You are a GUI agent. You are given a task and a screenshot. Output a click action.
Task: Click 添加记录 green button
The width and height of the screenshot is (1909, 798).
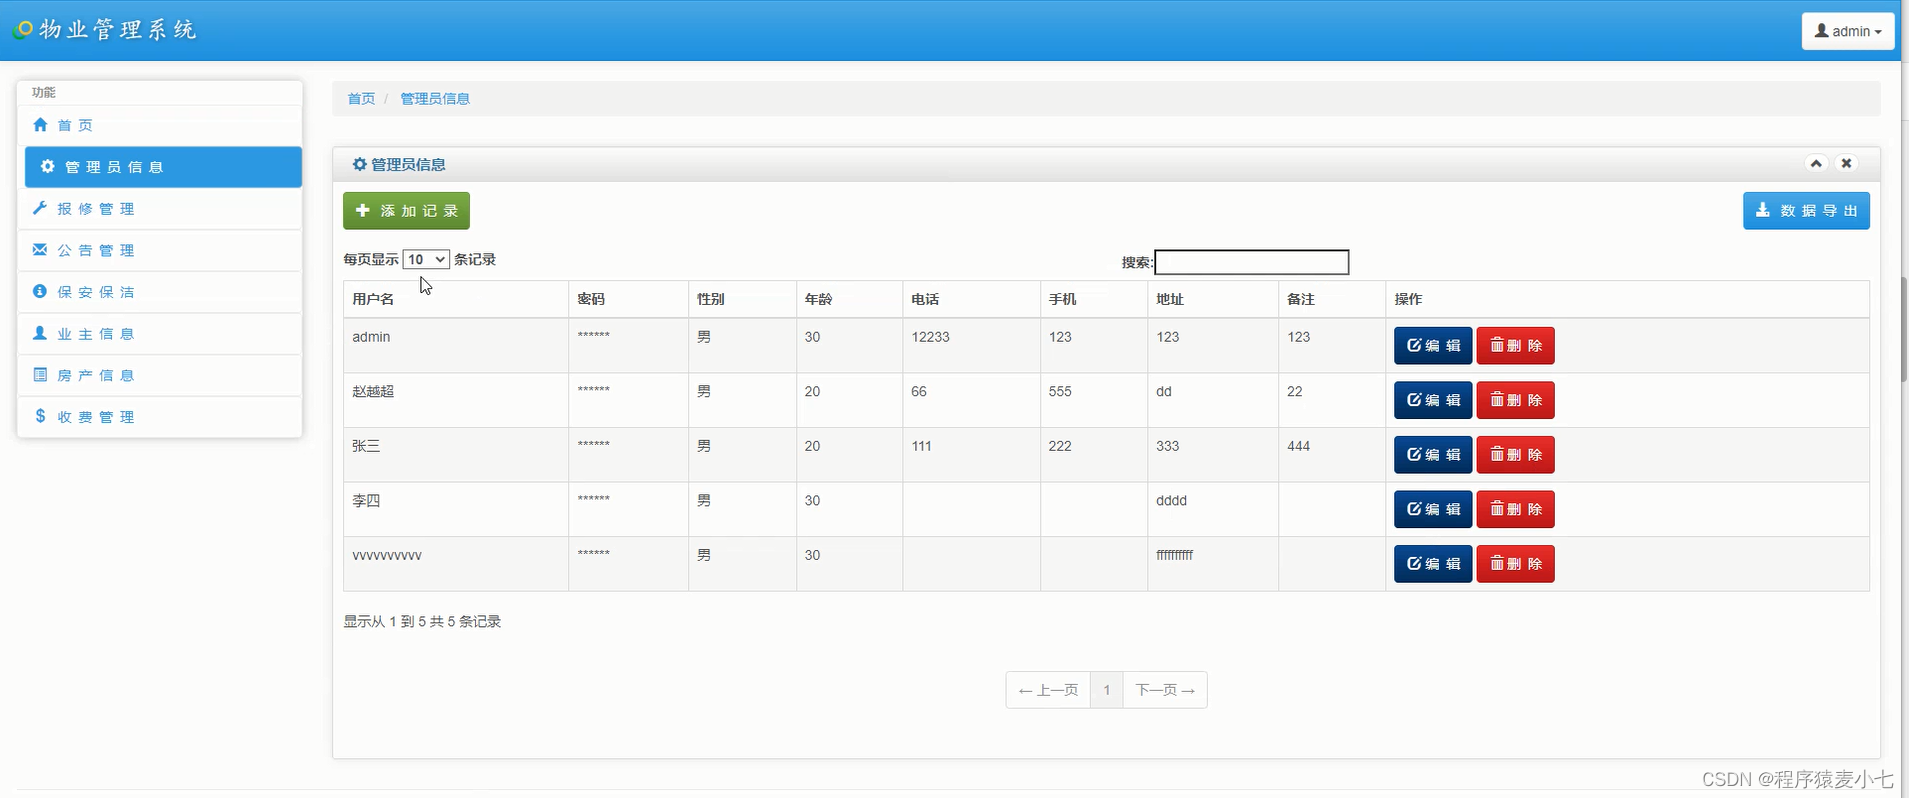tap(406, 211)
